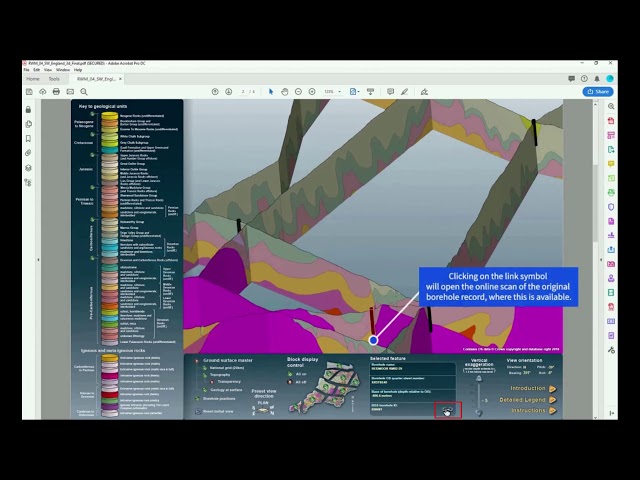Open the attachments paperclip panel

tap(28, 153)
